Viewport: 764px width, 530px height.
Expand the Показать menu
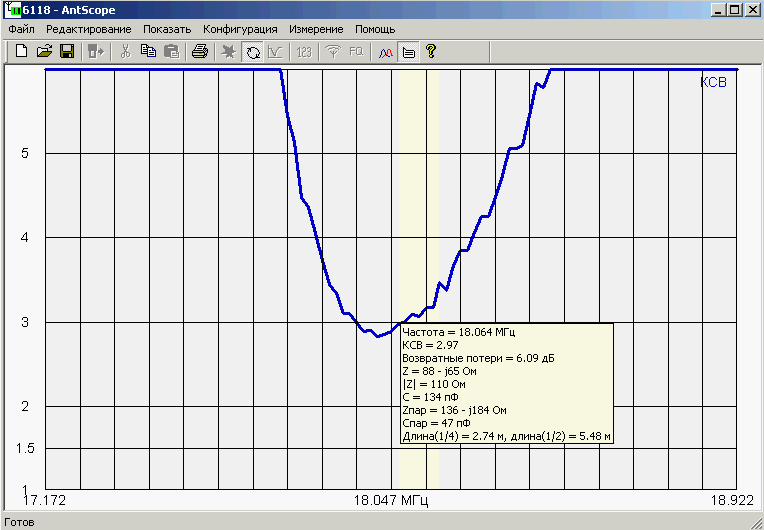click(166, 29)
